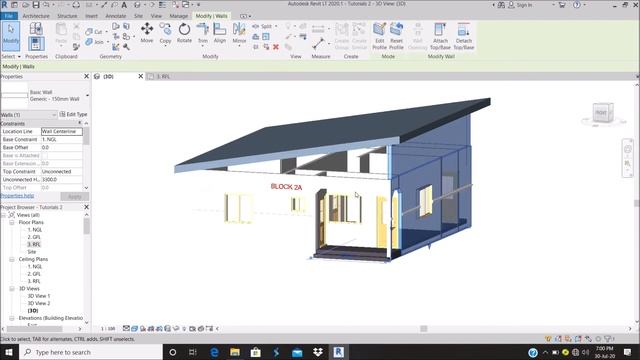Click the Properties help link
This screenshot has width=640, height=360.
pyautogui.click(x=18, y=196)
